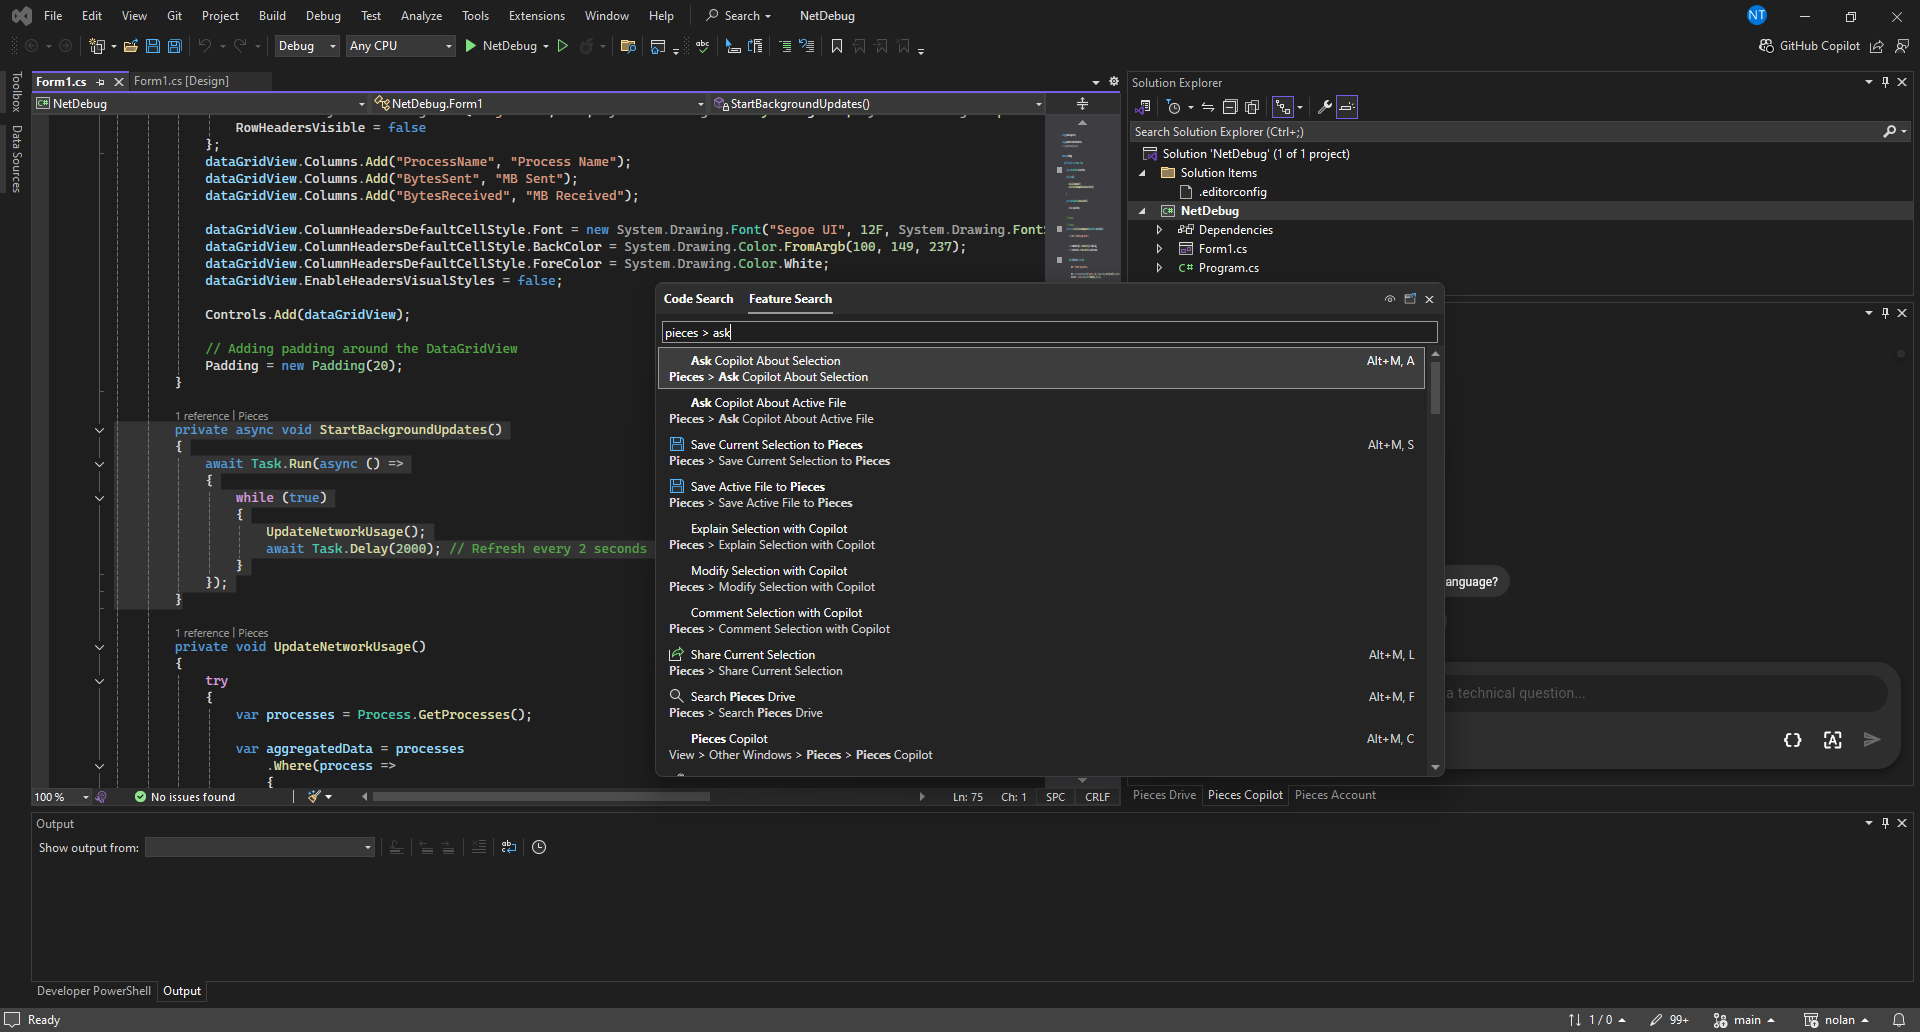
Task: Toggle bookmark icon in the toolbar
Action: click(x=837, y=46)
